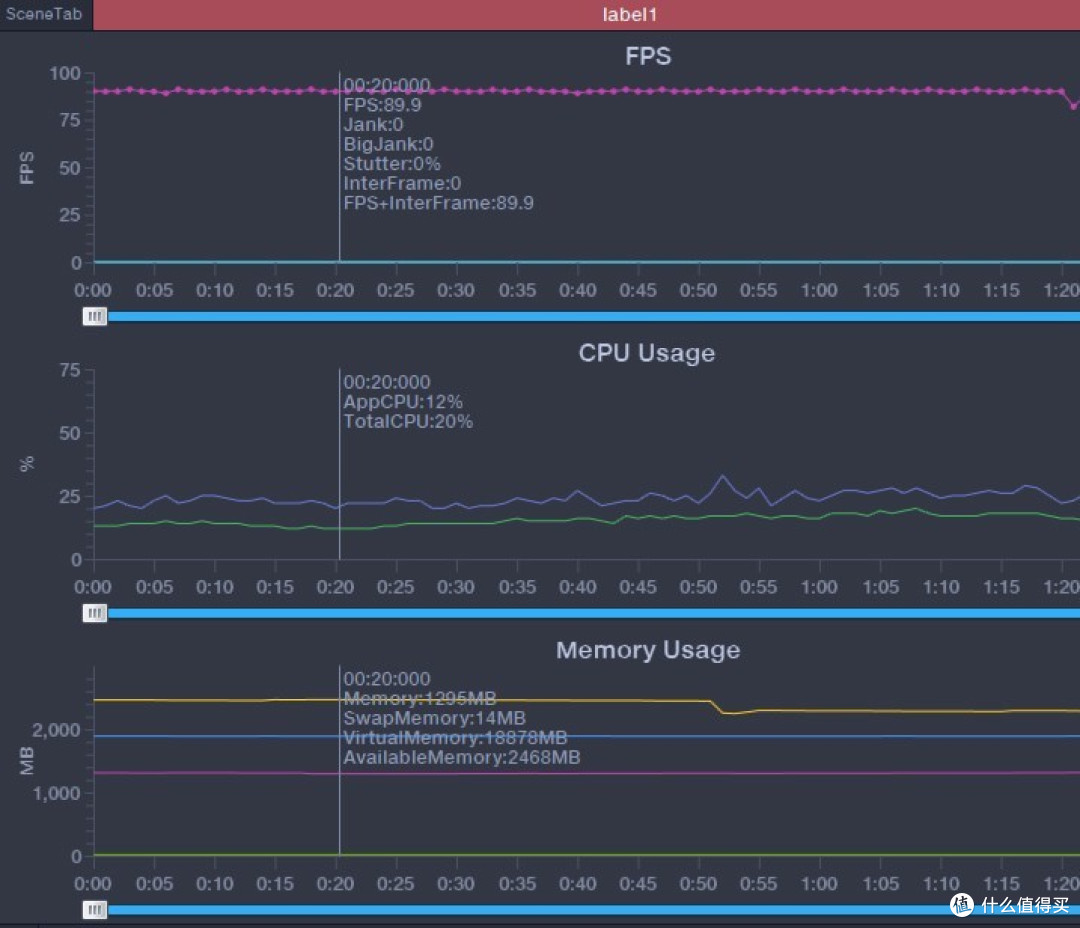Select the label1 tab header

[630, 15]
